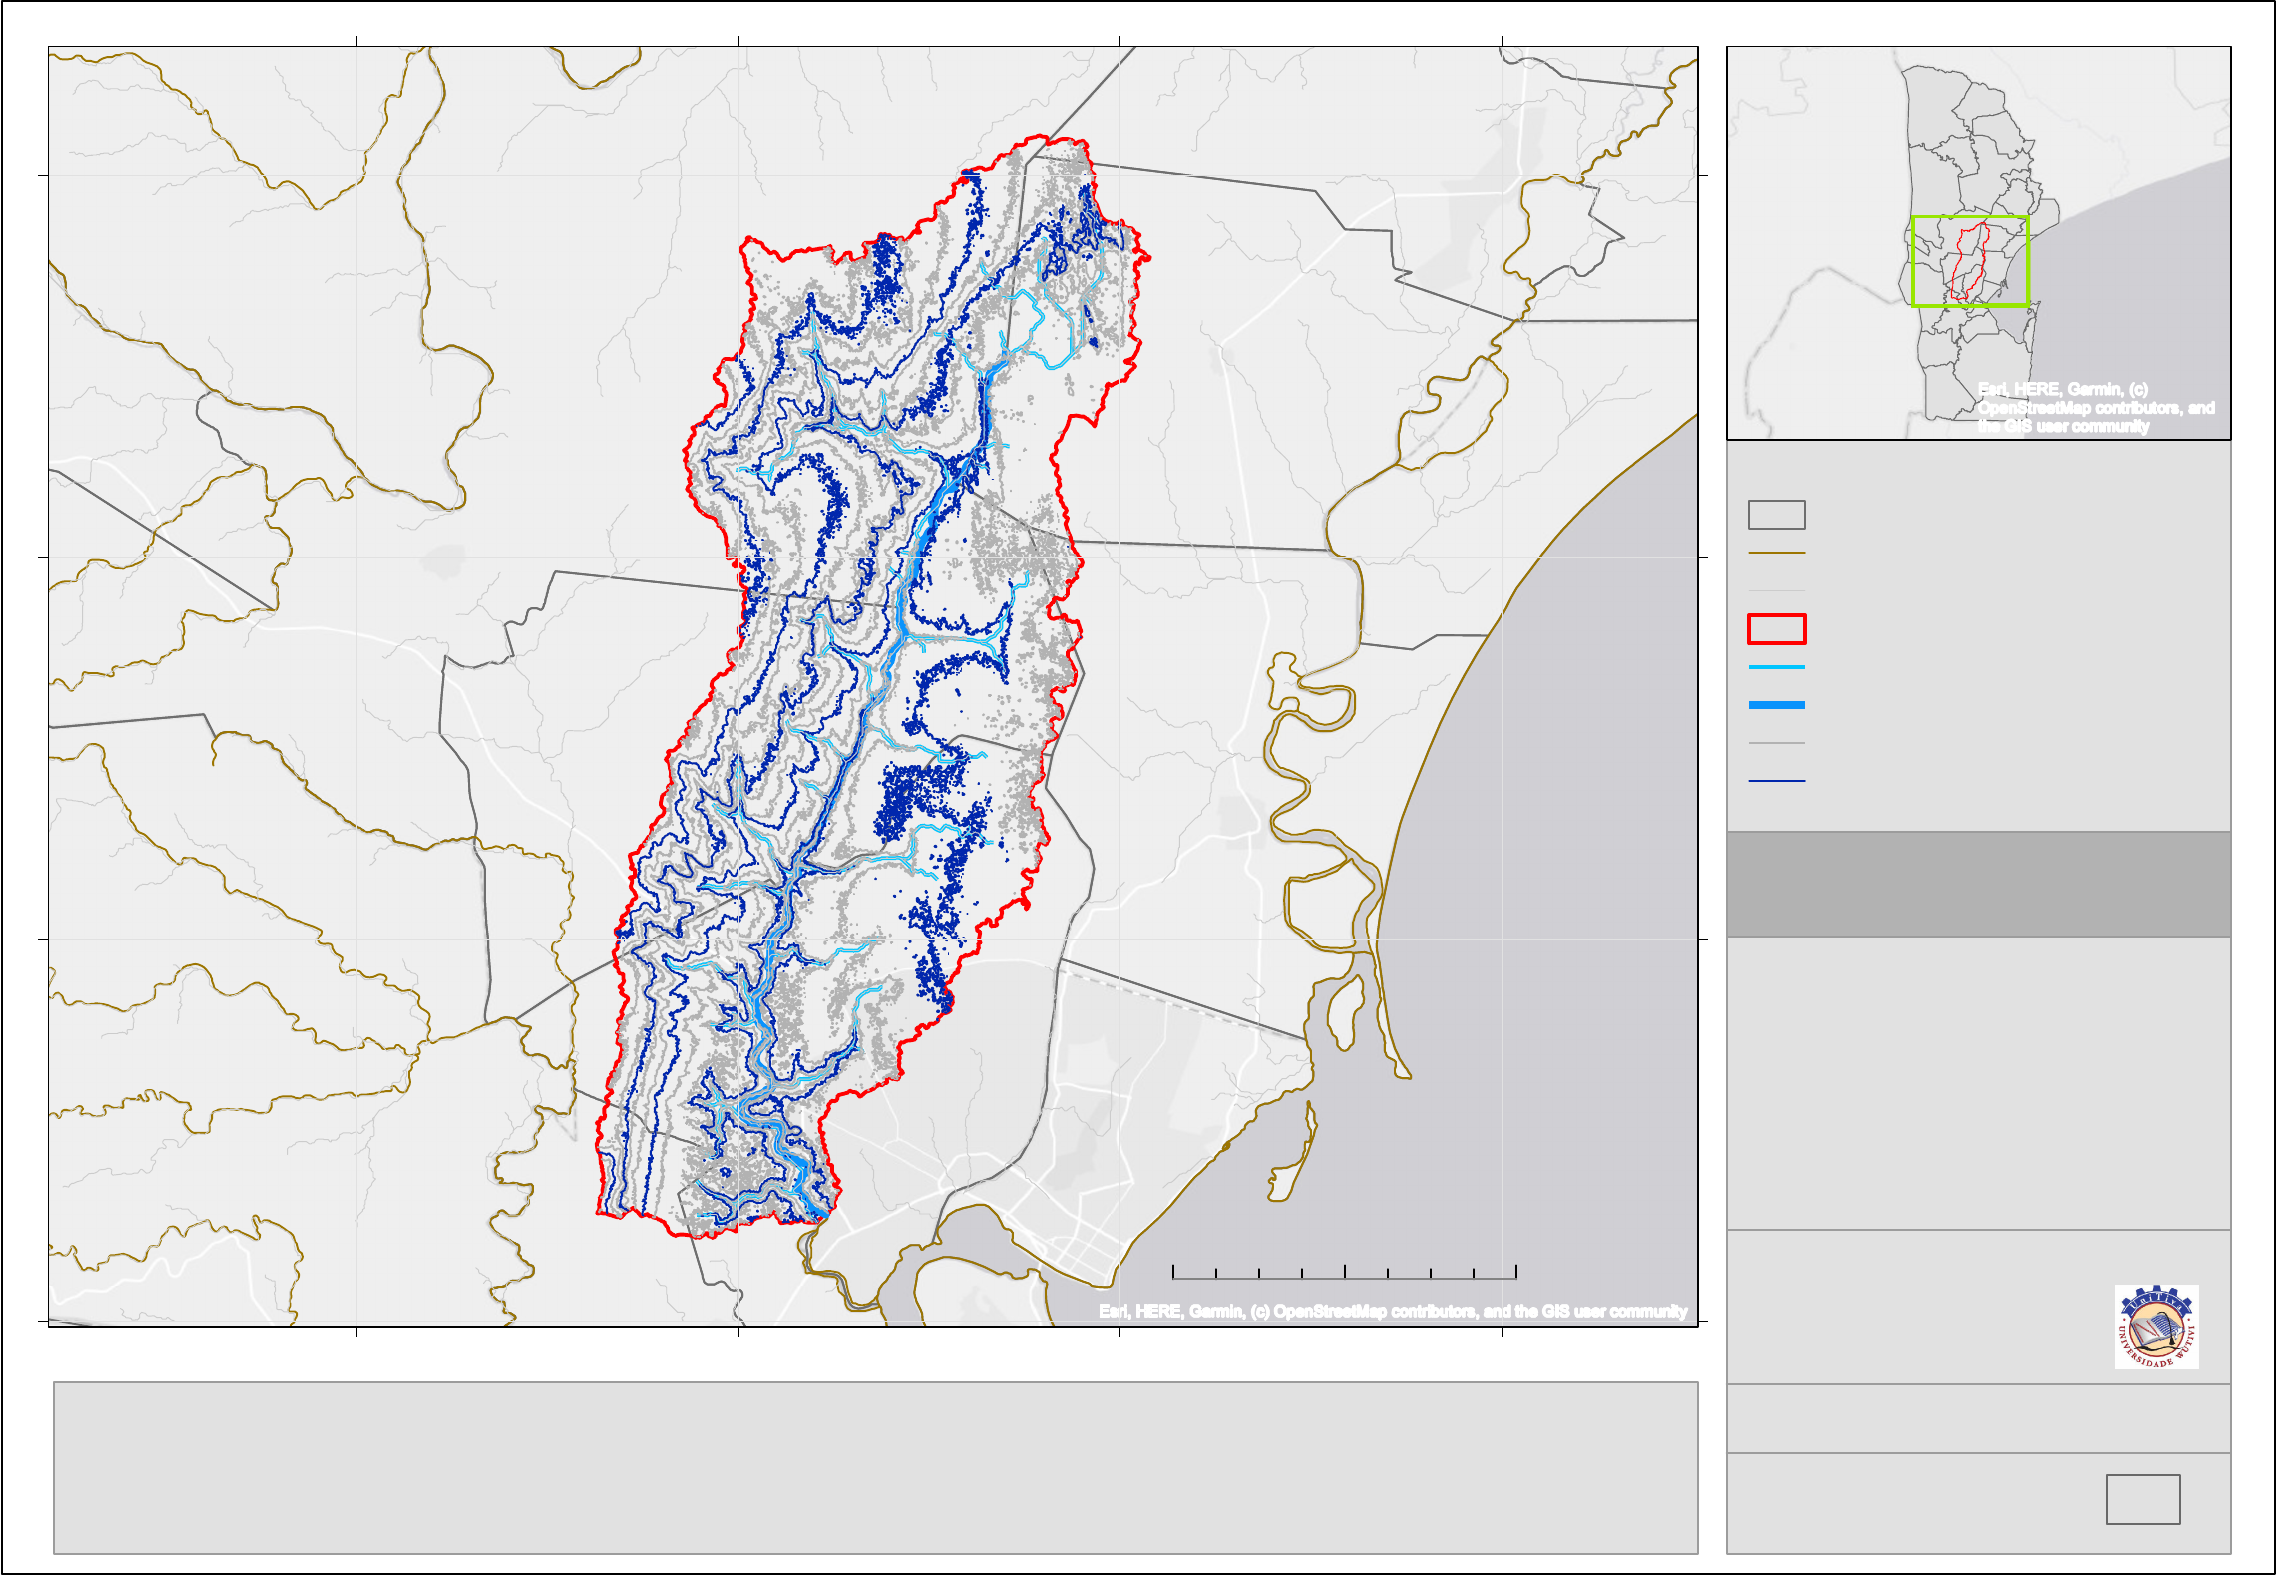Click the Universidade Wutivi logo
2276x1575 pixels.
point(2156,1327)
